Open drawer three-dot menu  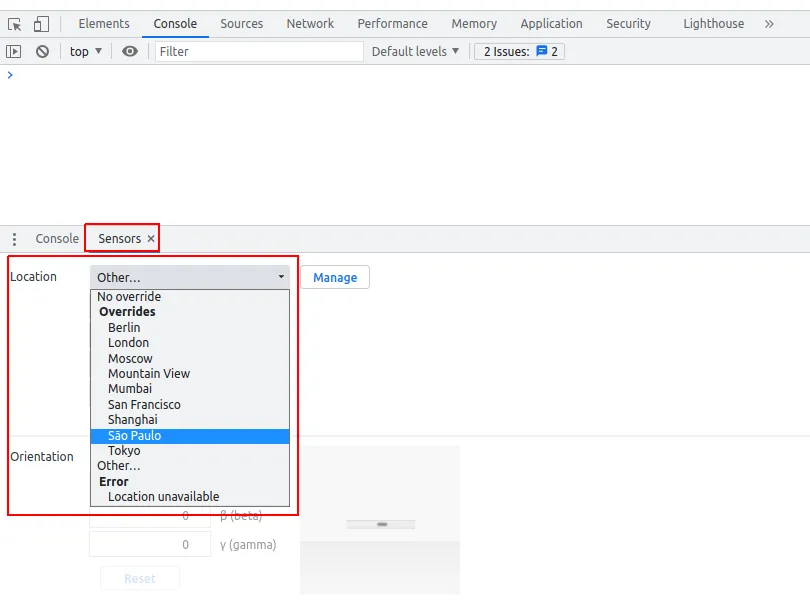point(14,239)
